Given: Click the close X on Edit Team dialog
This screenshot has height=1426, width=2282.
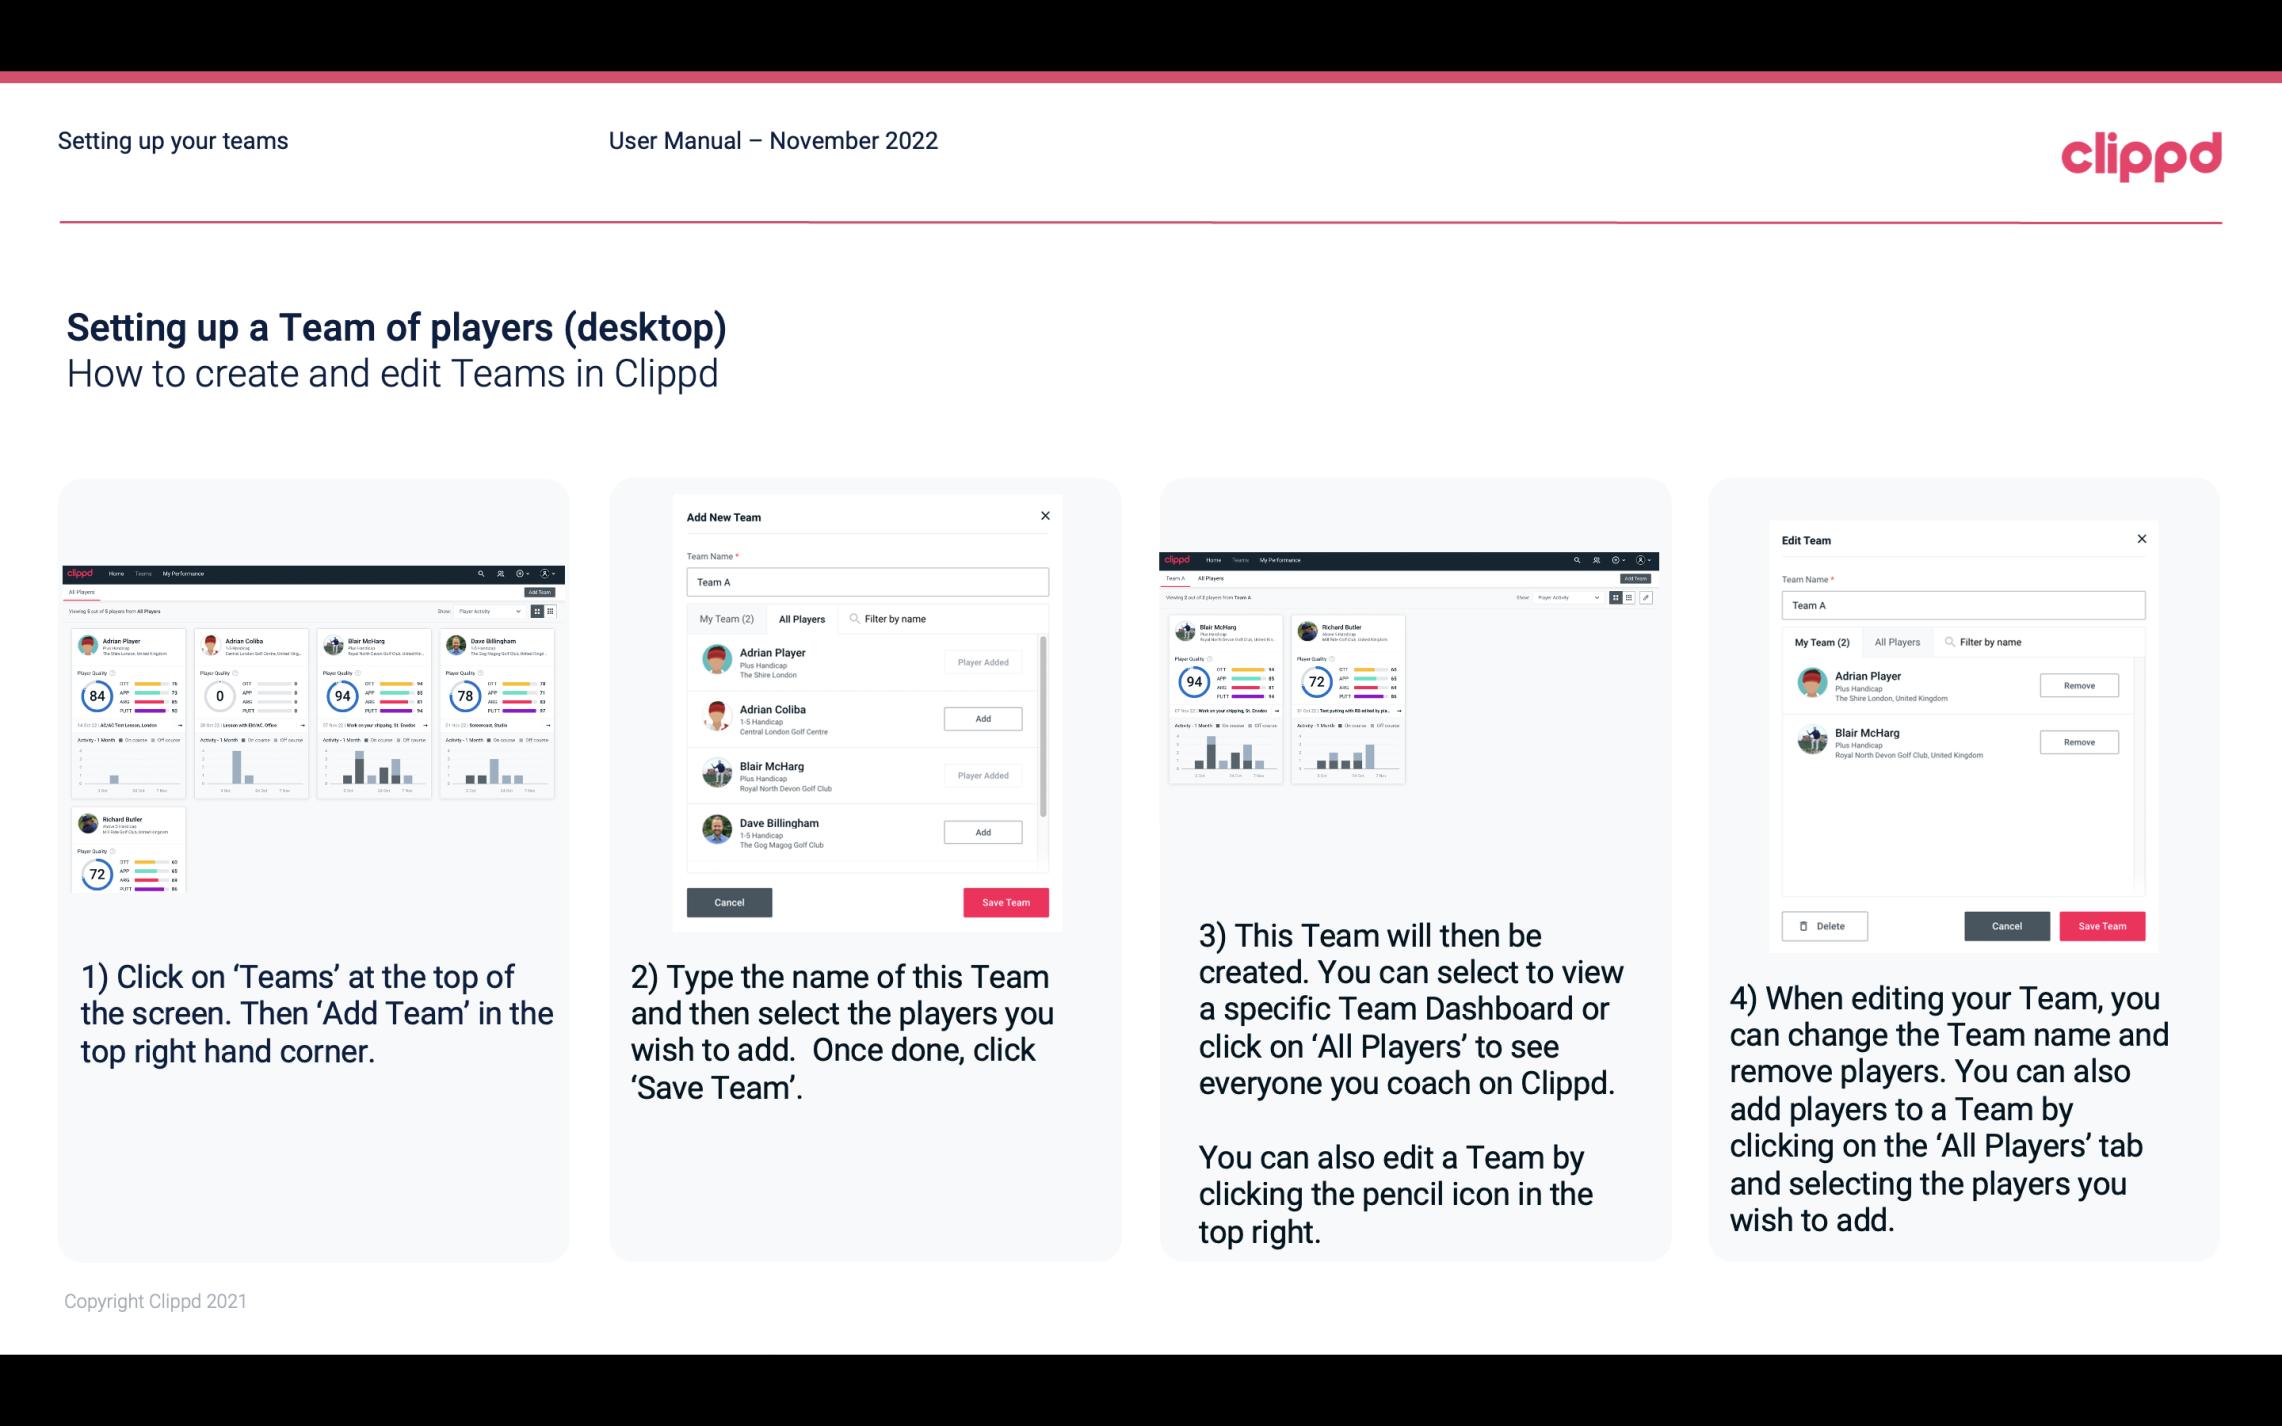Looking at the screenshot, I should (2141, 540).
